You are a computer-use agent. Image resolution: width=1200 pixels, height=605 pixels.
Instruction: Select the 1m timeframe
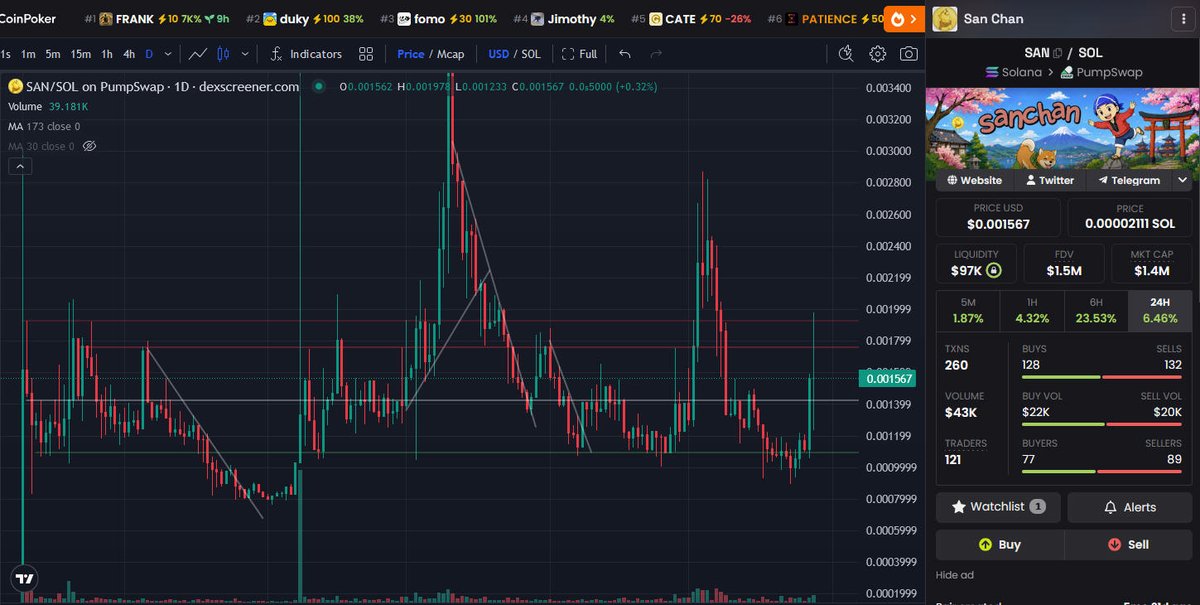point(29,54)
